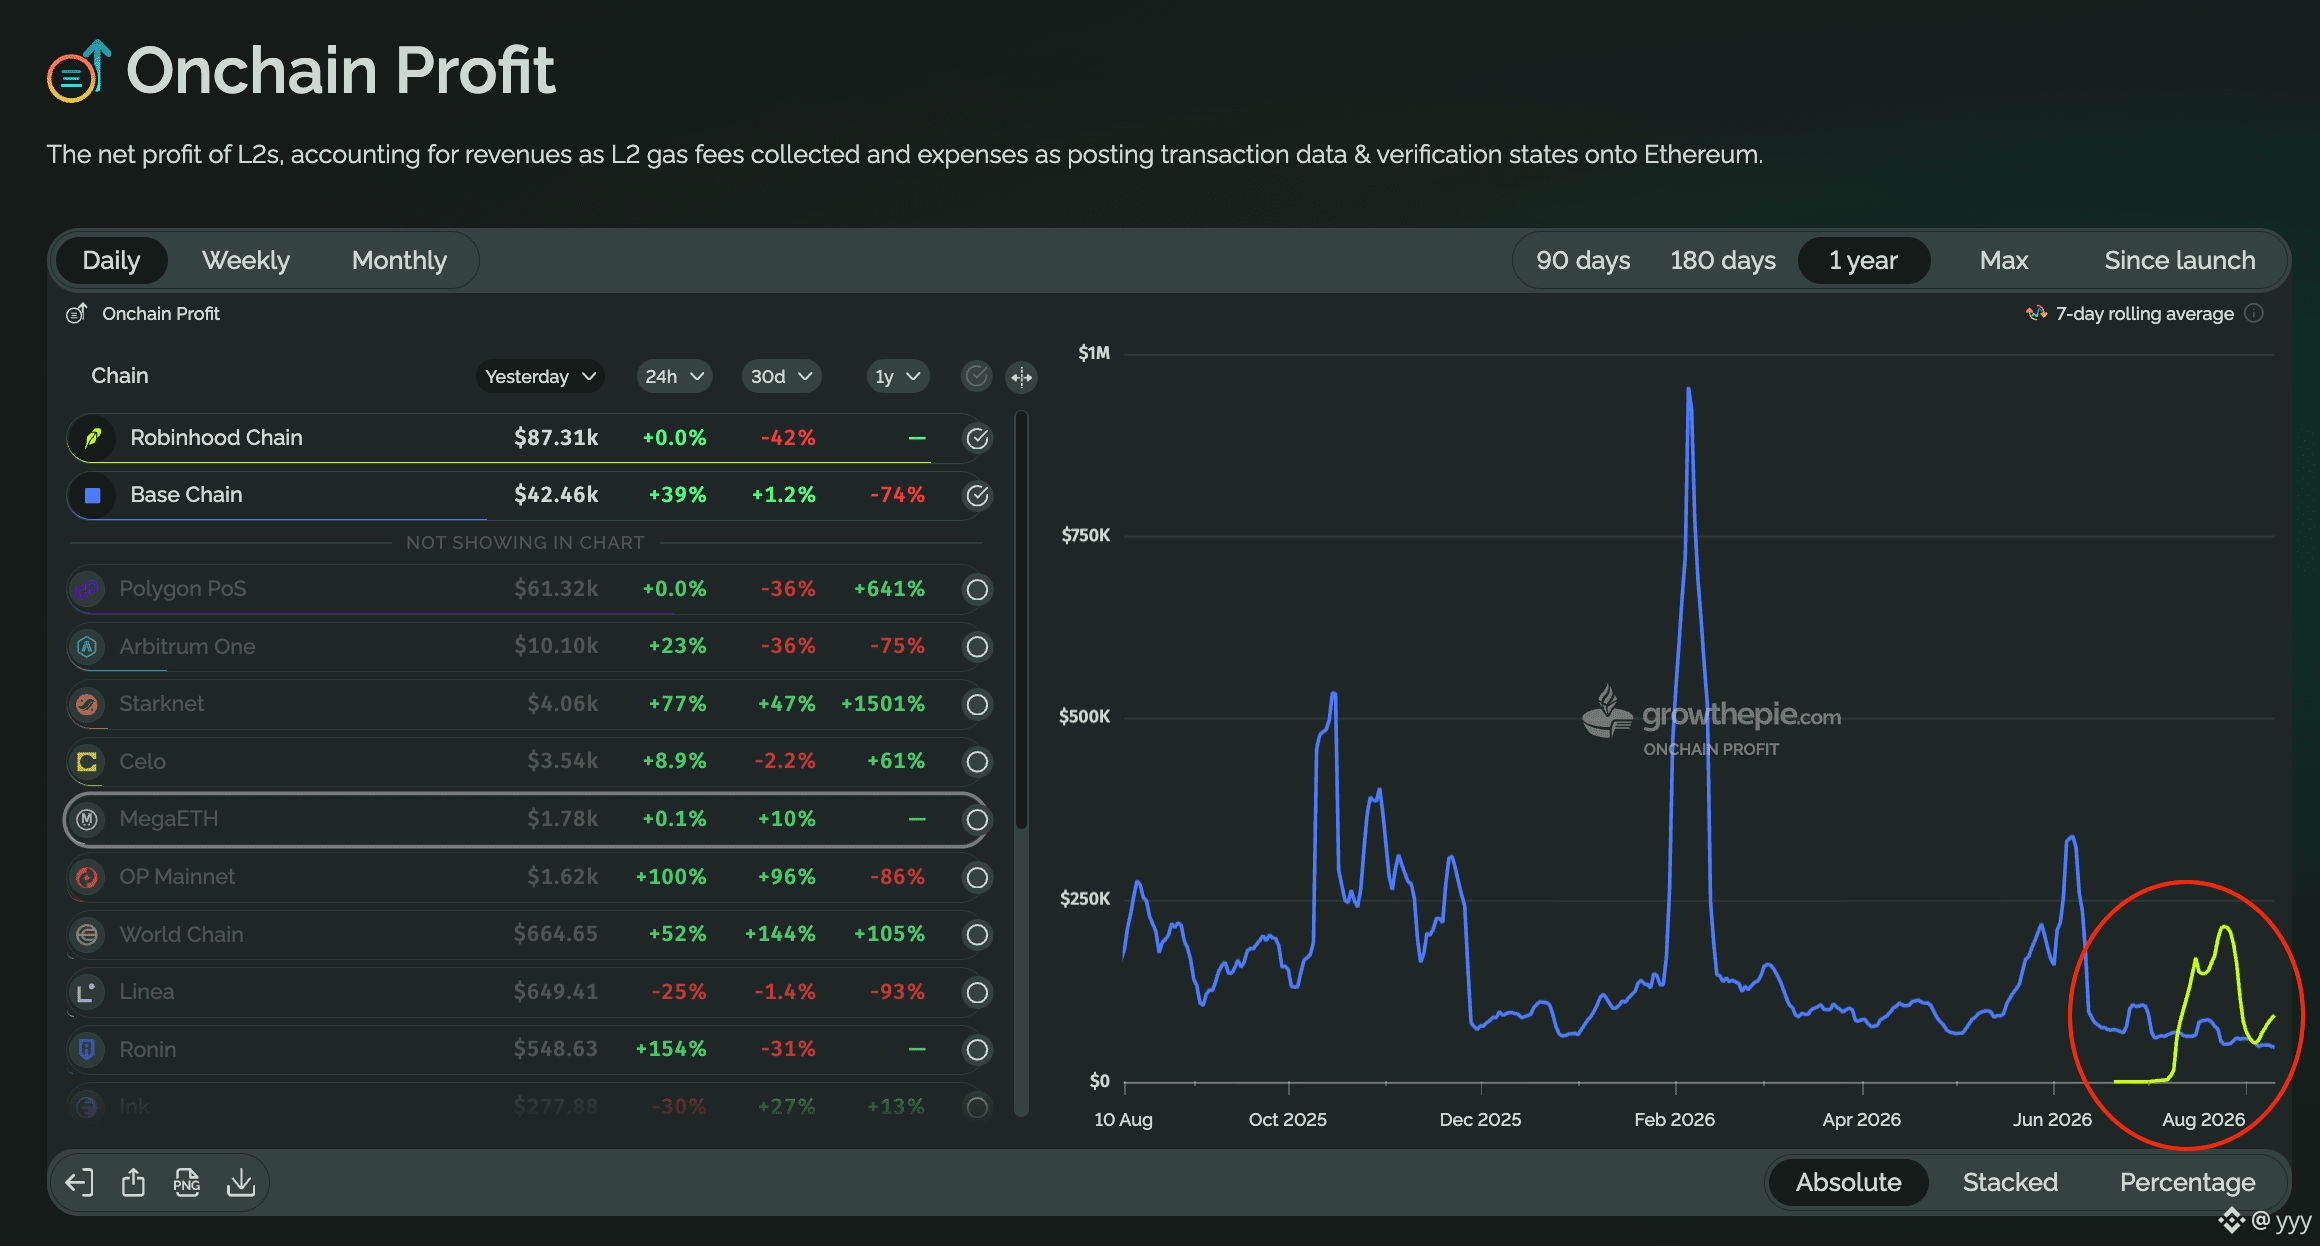Viewport: 2320px width, 1246px height.
Task: Open the 24h column dropdown
Action: pos(674,377)
